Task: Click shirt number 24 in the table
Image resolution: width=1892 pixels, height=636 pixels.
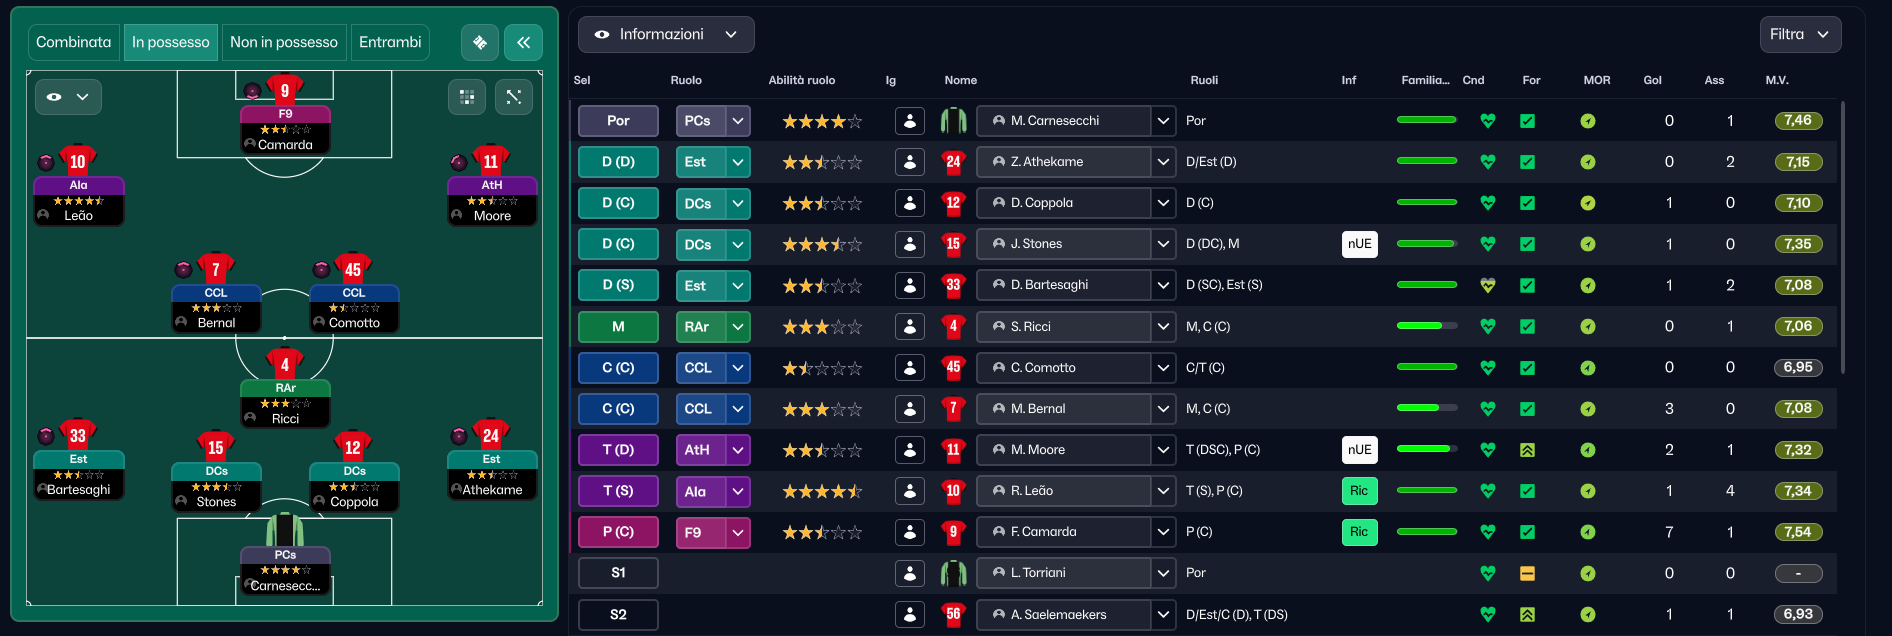Action: point(953,162)
